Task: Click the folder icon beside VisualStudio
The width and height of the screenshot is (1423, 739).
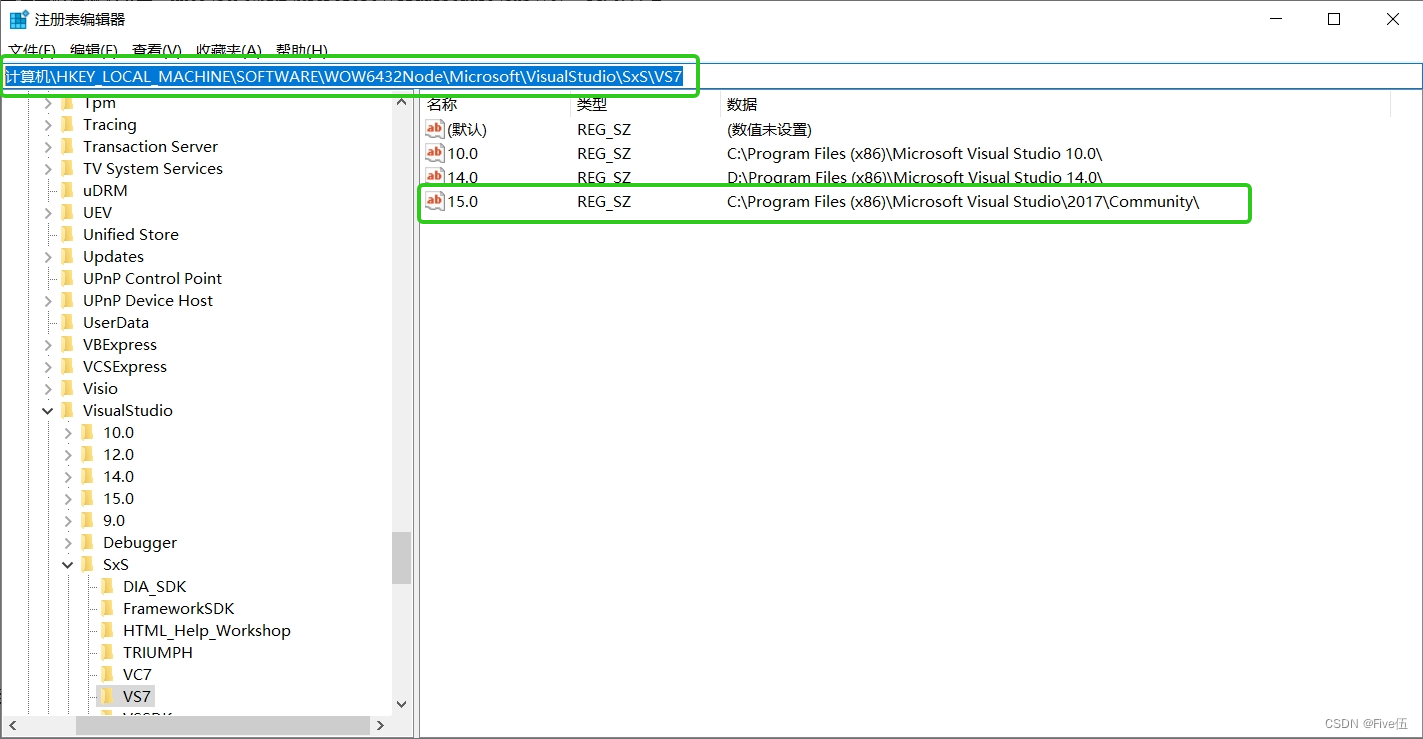Action: point(68,411)
